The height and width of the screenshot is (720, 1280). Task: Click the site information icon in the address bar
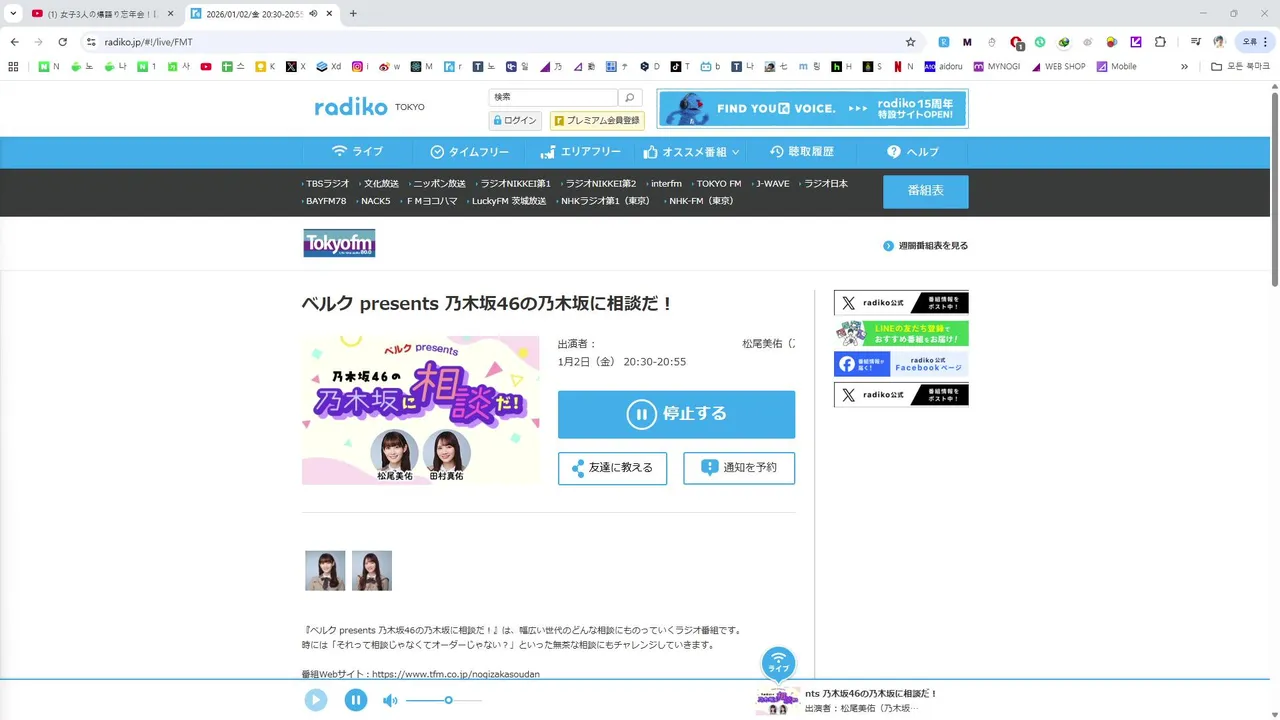[91, 42]
